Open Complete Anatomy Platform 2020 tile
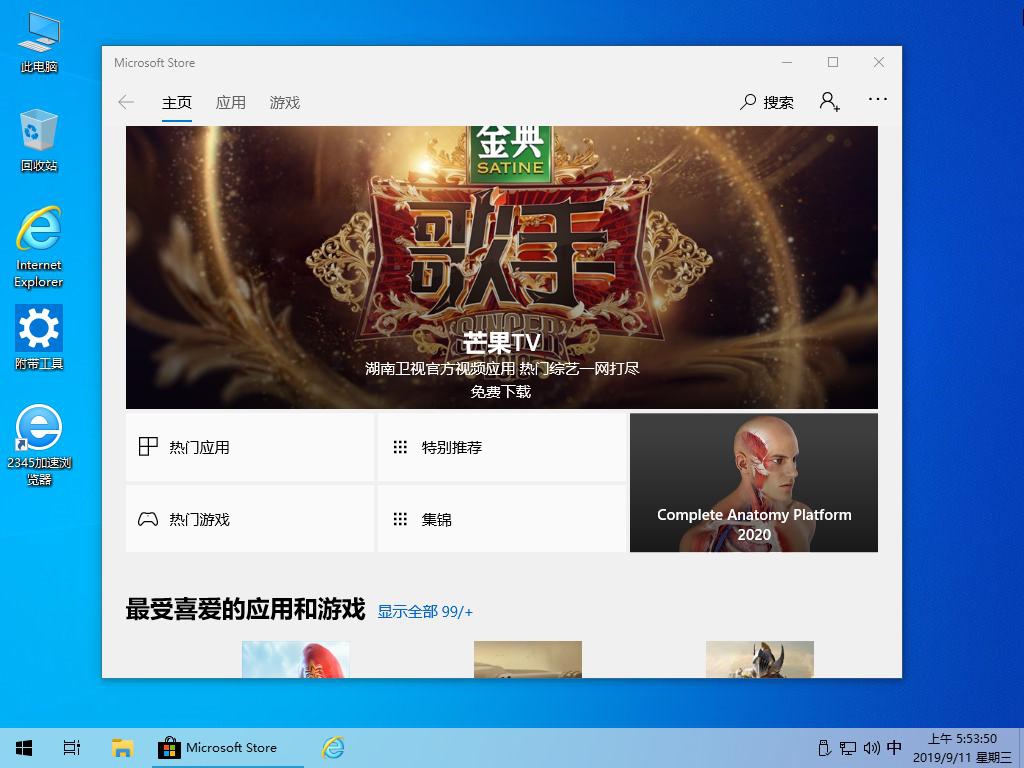Image resolution: width=1024 pixels, height=768 pixels. (x=754, y=483)
